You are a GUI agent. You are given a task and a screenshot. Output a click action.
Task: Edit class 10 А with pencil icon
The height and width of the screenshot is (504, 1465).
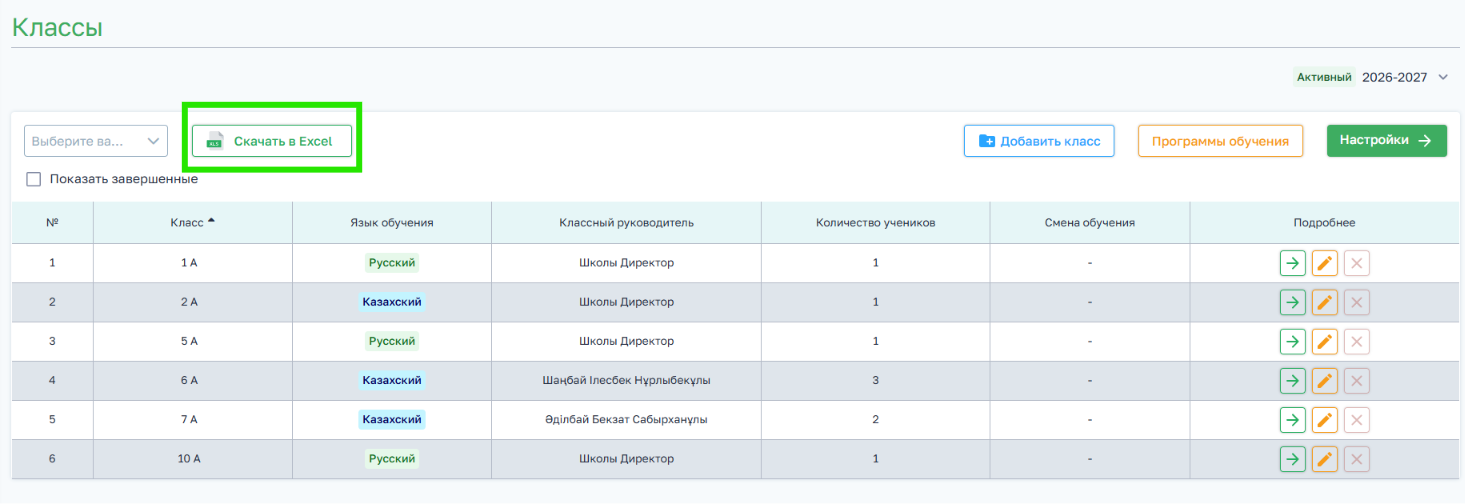1325,459
